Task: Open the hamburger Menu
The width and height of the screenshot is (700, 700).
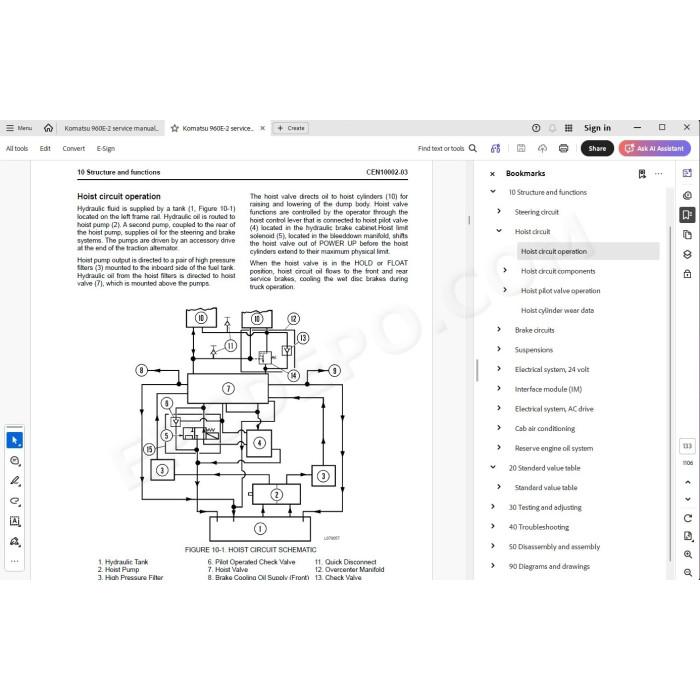Action: (x=19, y=128)
